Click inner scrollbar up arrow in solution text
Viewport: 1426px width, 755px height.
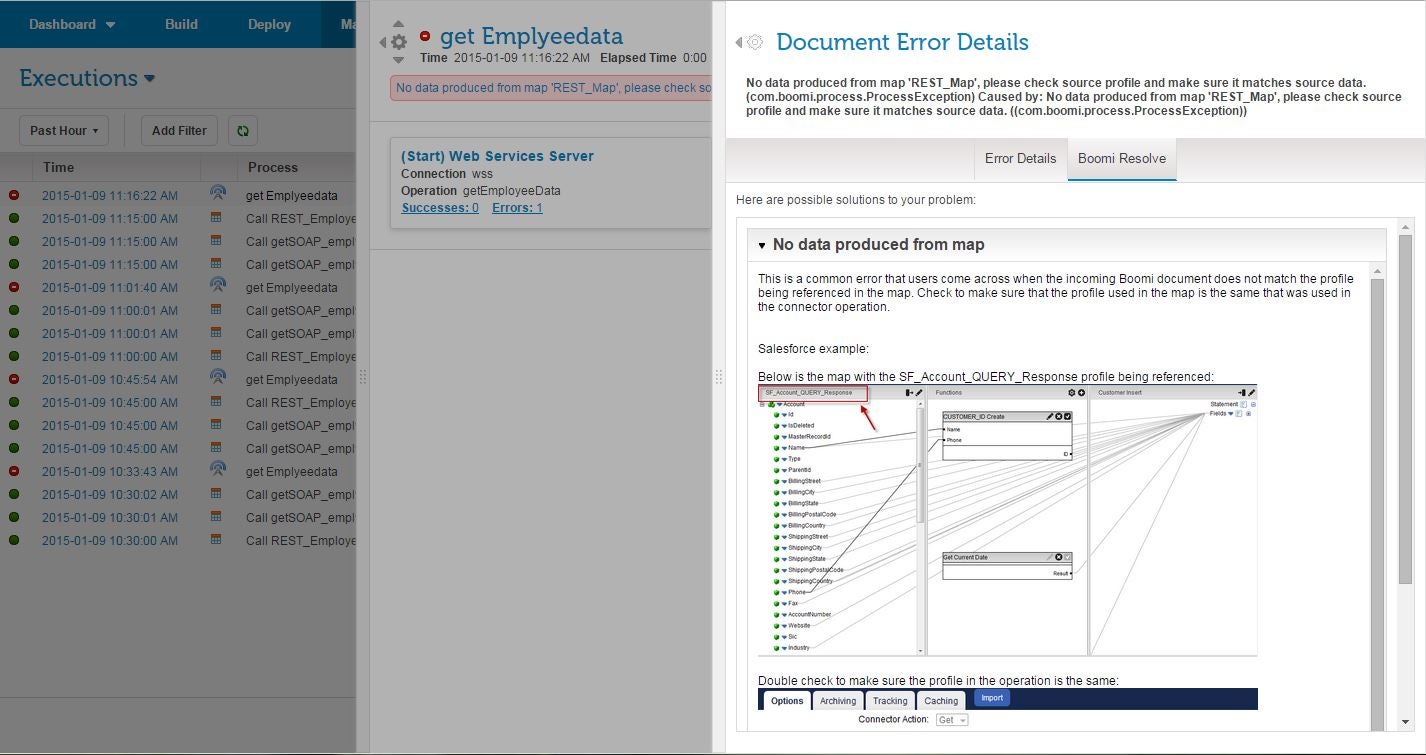(x=1377, y=271)
